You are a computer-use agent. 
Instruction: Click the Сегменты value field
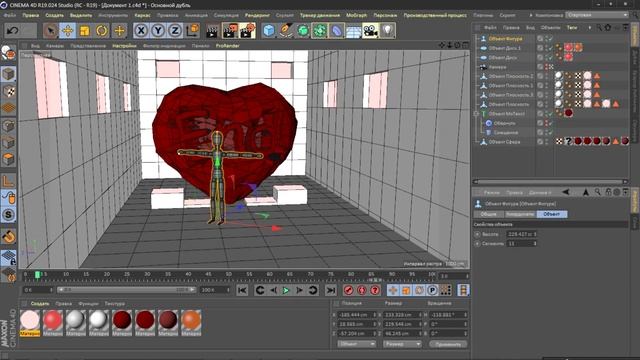coord(521,244)
